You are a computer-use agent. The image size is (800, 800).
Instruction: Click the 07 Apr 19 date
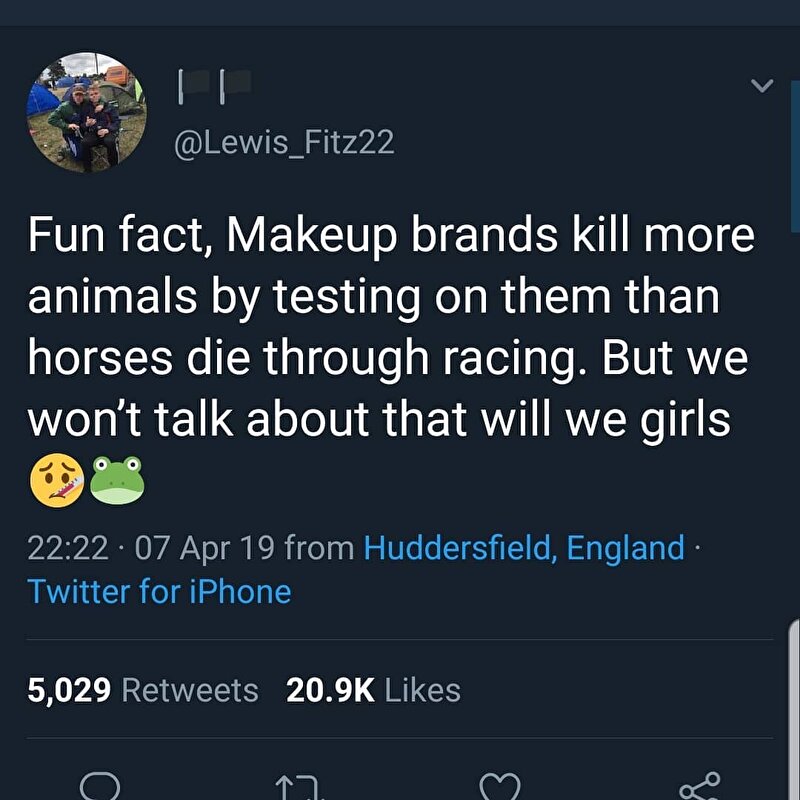[204, 548]
